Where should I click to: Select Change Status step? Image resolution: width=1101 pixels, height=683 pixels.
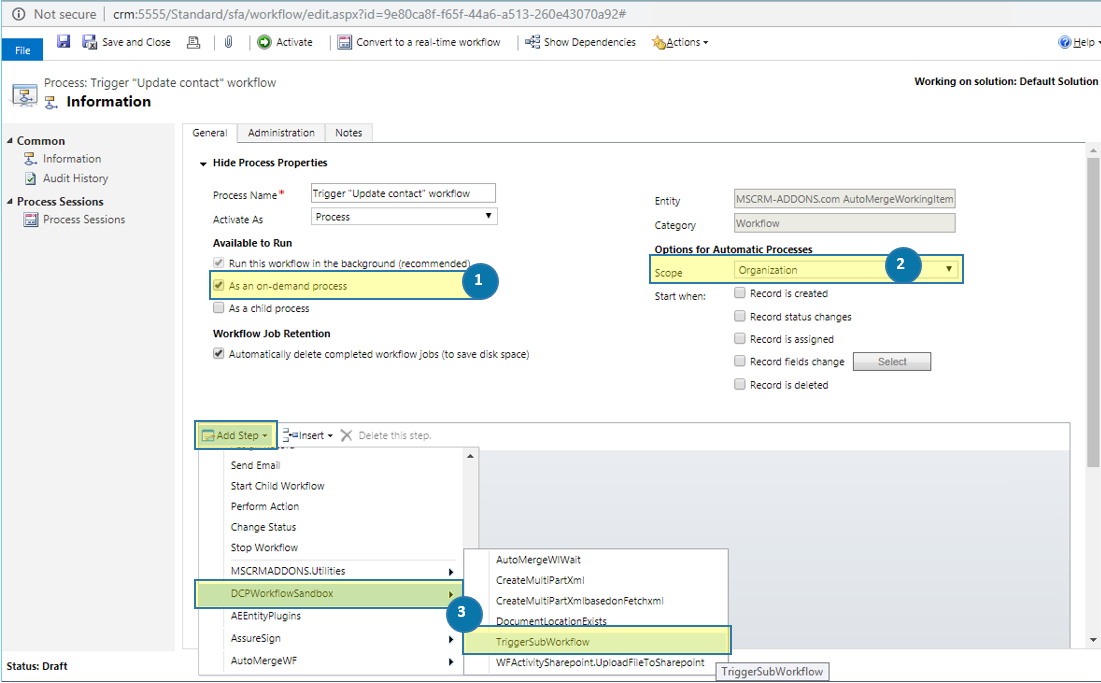coord(263,527)
